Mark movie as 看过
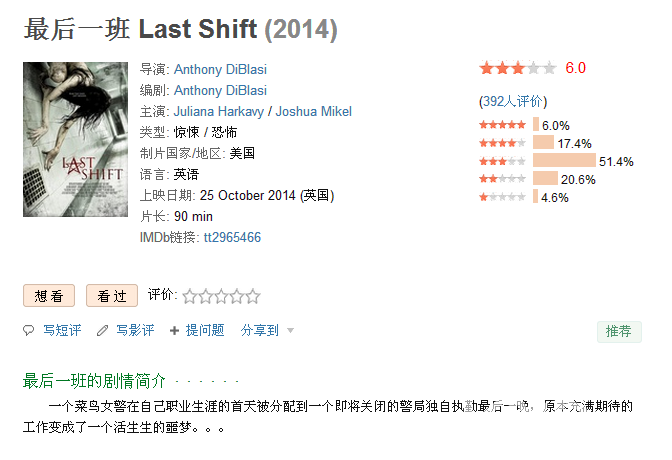This screenshot has height=460, width=672. tap(112, 296)
